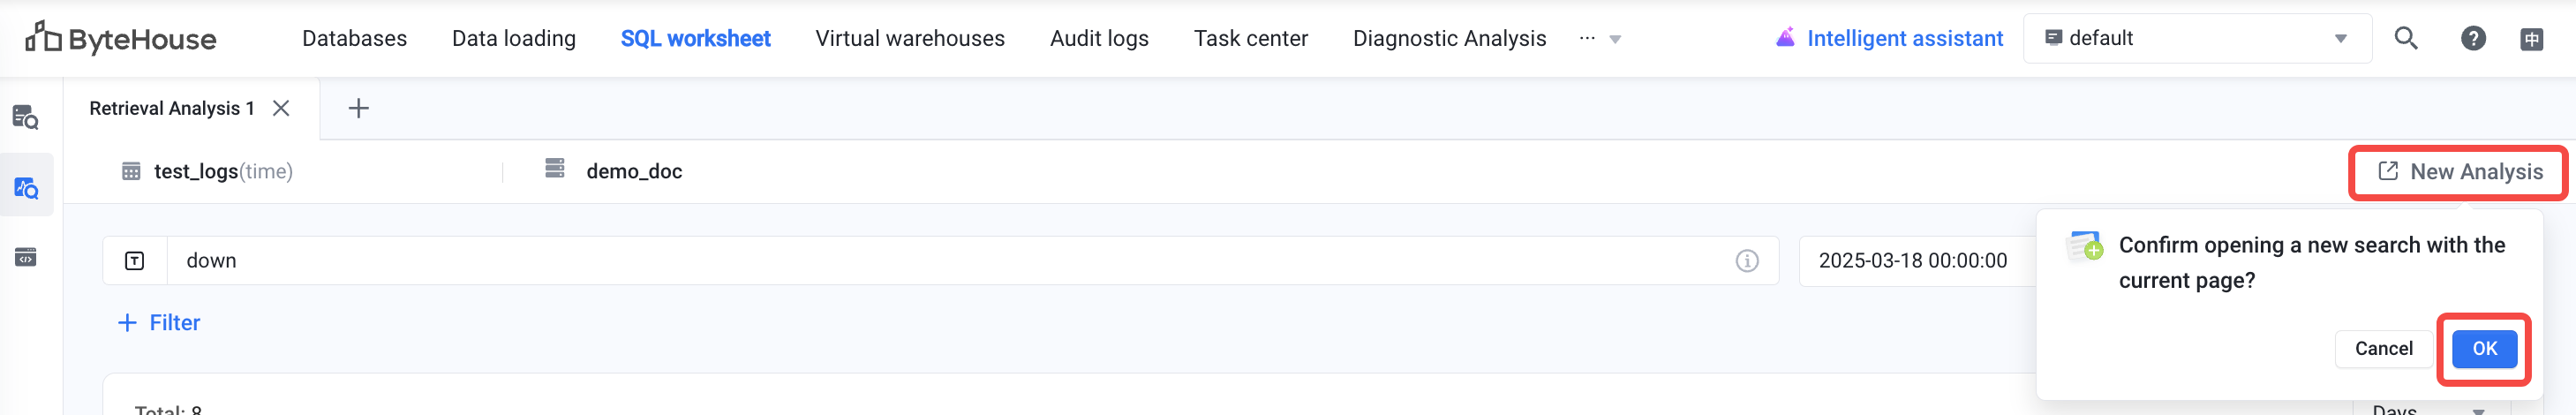
Task: Click the New Analysis button
Action: (2459, 172)
